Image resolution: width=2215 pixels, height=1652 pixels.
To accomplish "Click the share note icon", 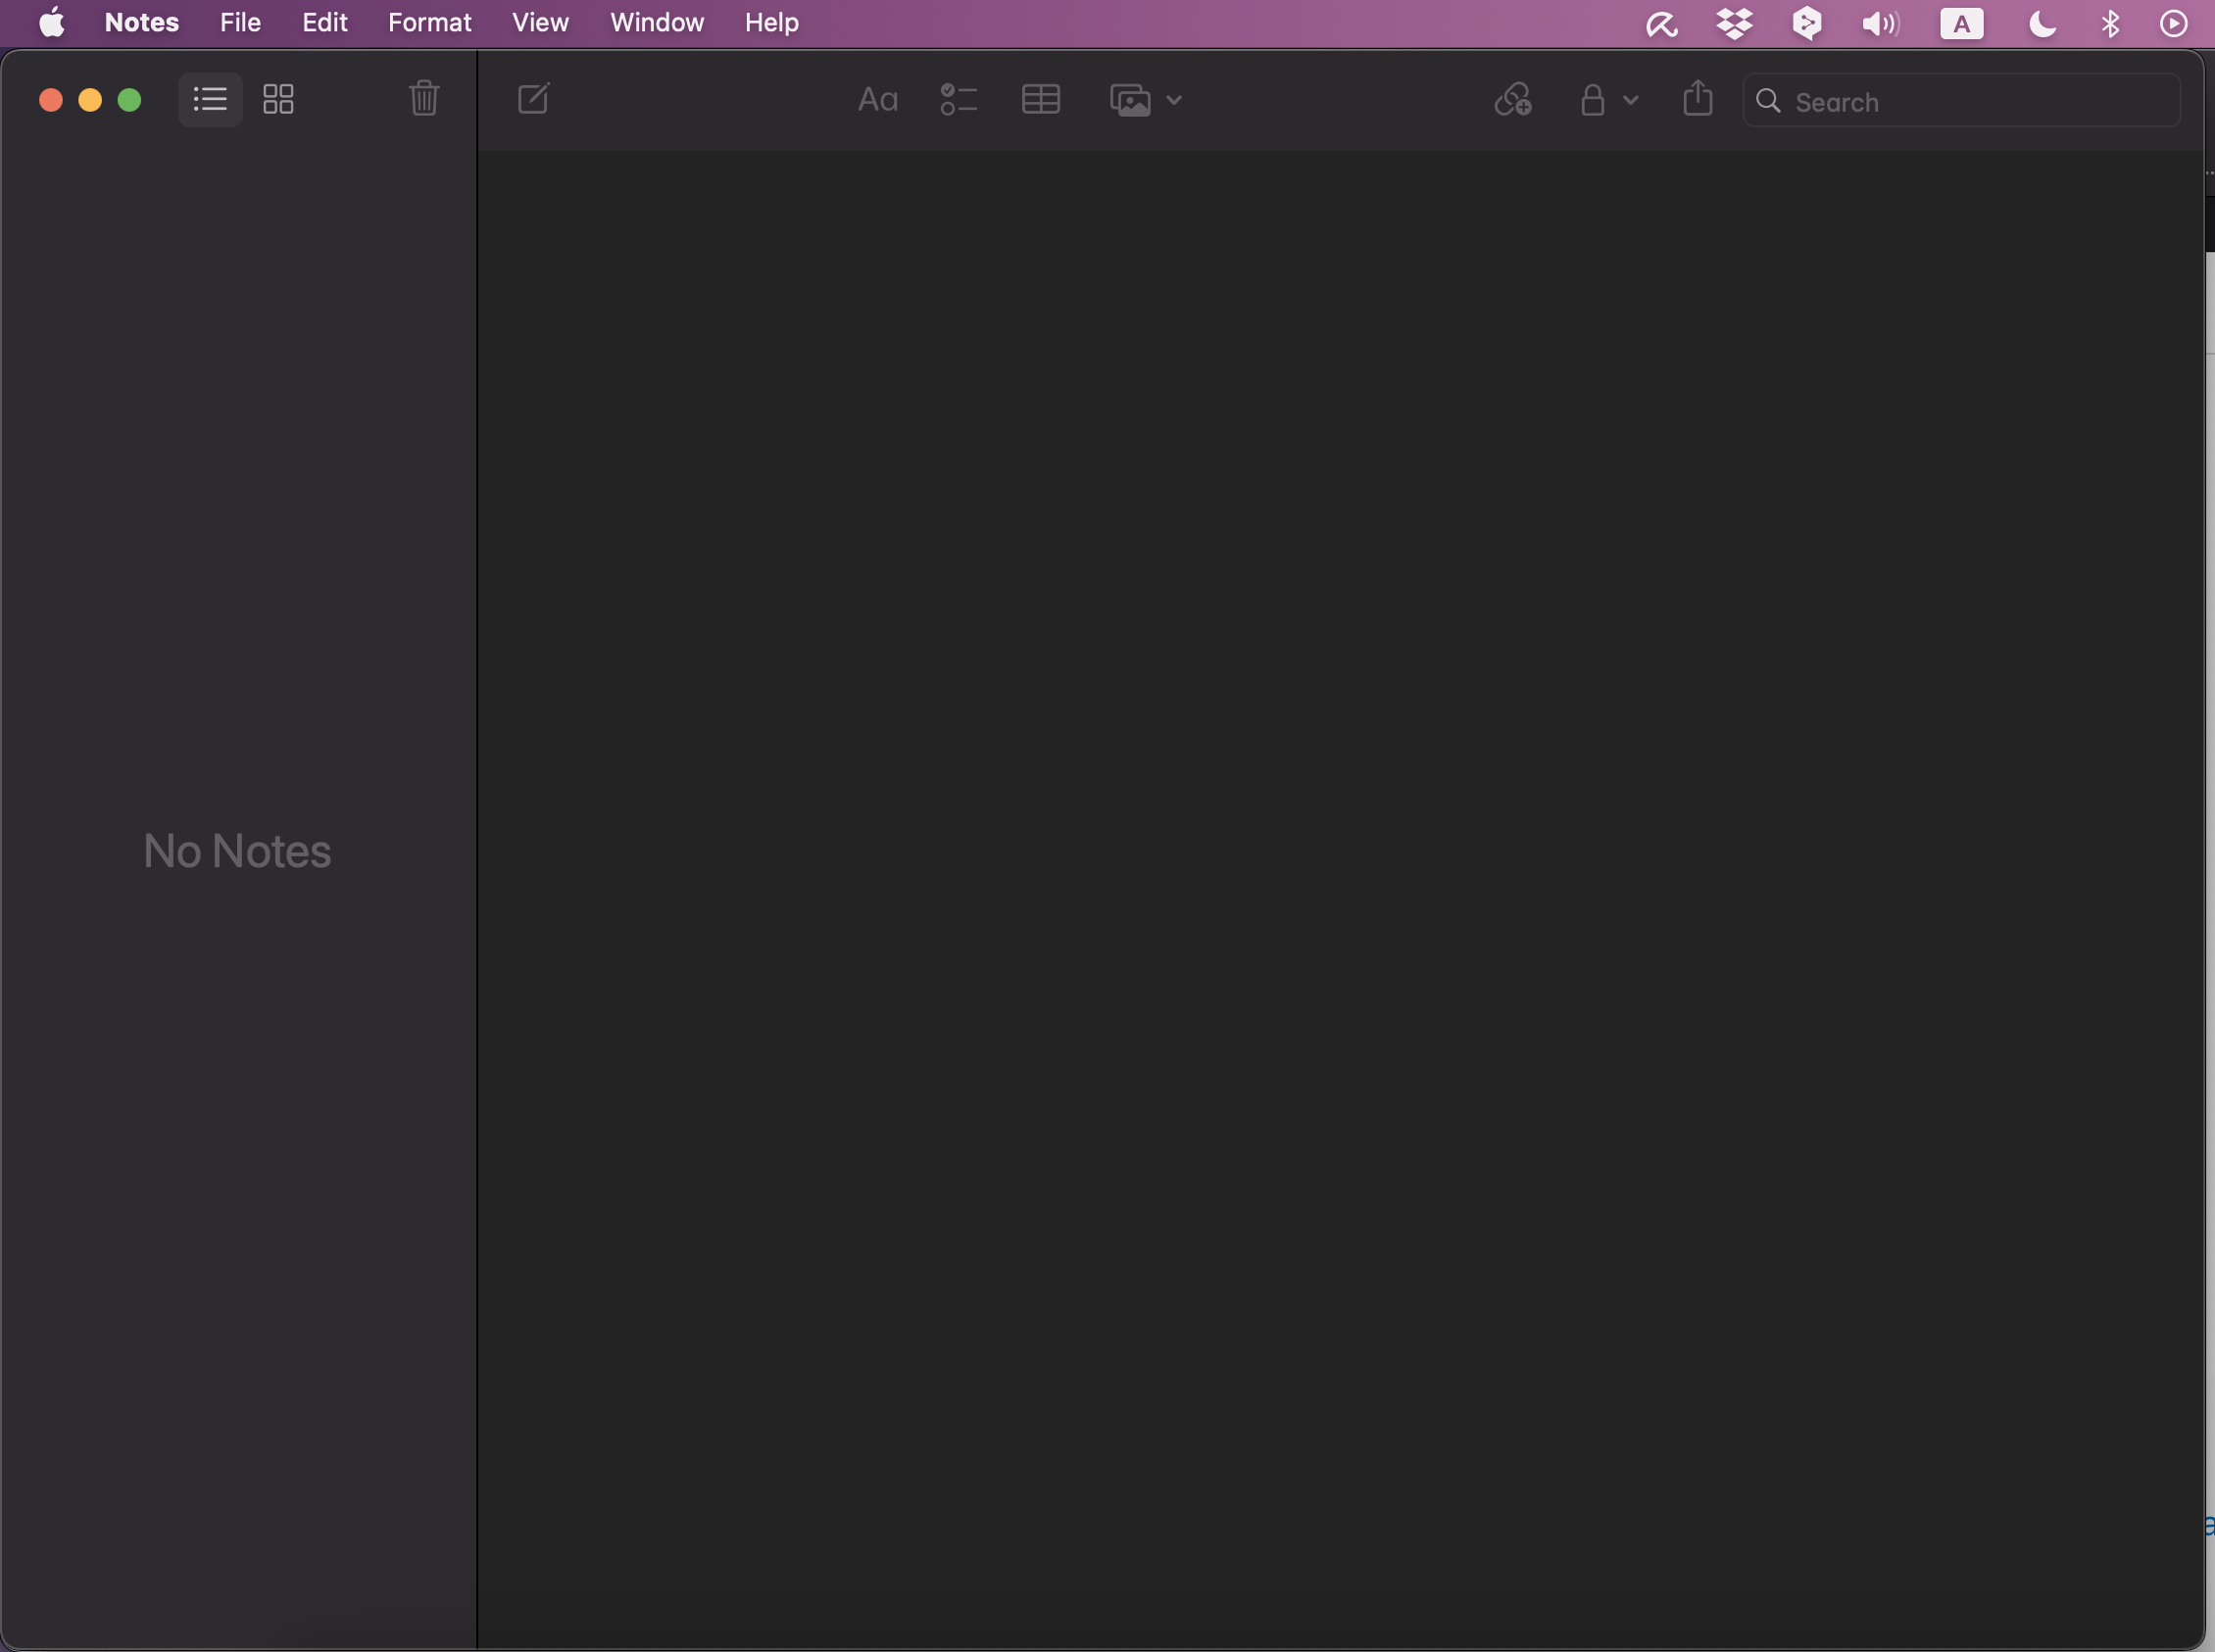I will (1697, 99).
